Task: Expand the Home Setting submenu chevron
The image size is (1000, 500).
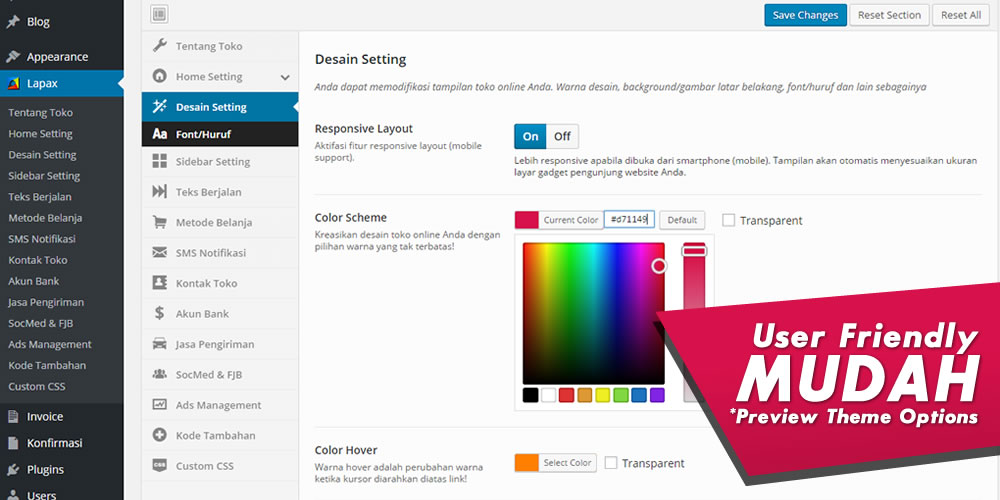Action: tap(285, 77)
